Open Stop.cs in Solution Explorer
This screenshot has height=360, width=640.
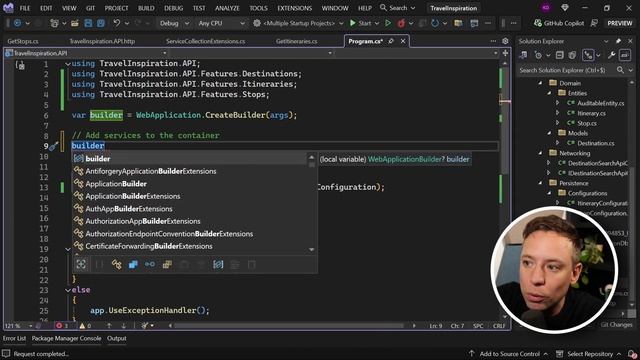587,123
